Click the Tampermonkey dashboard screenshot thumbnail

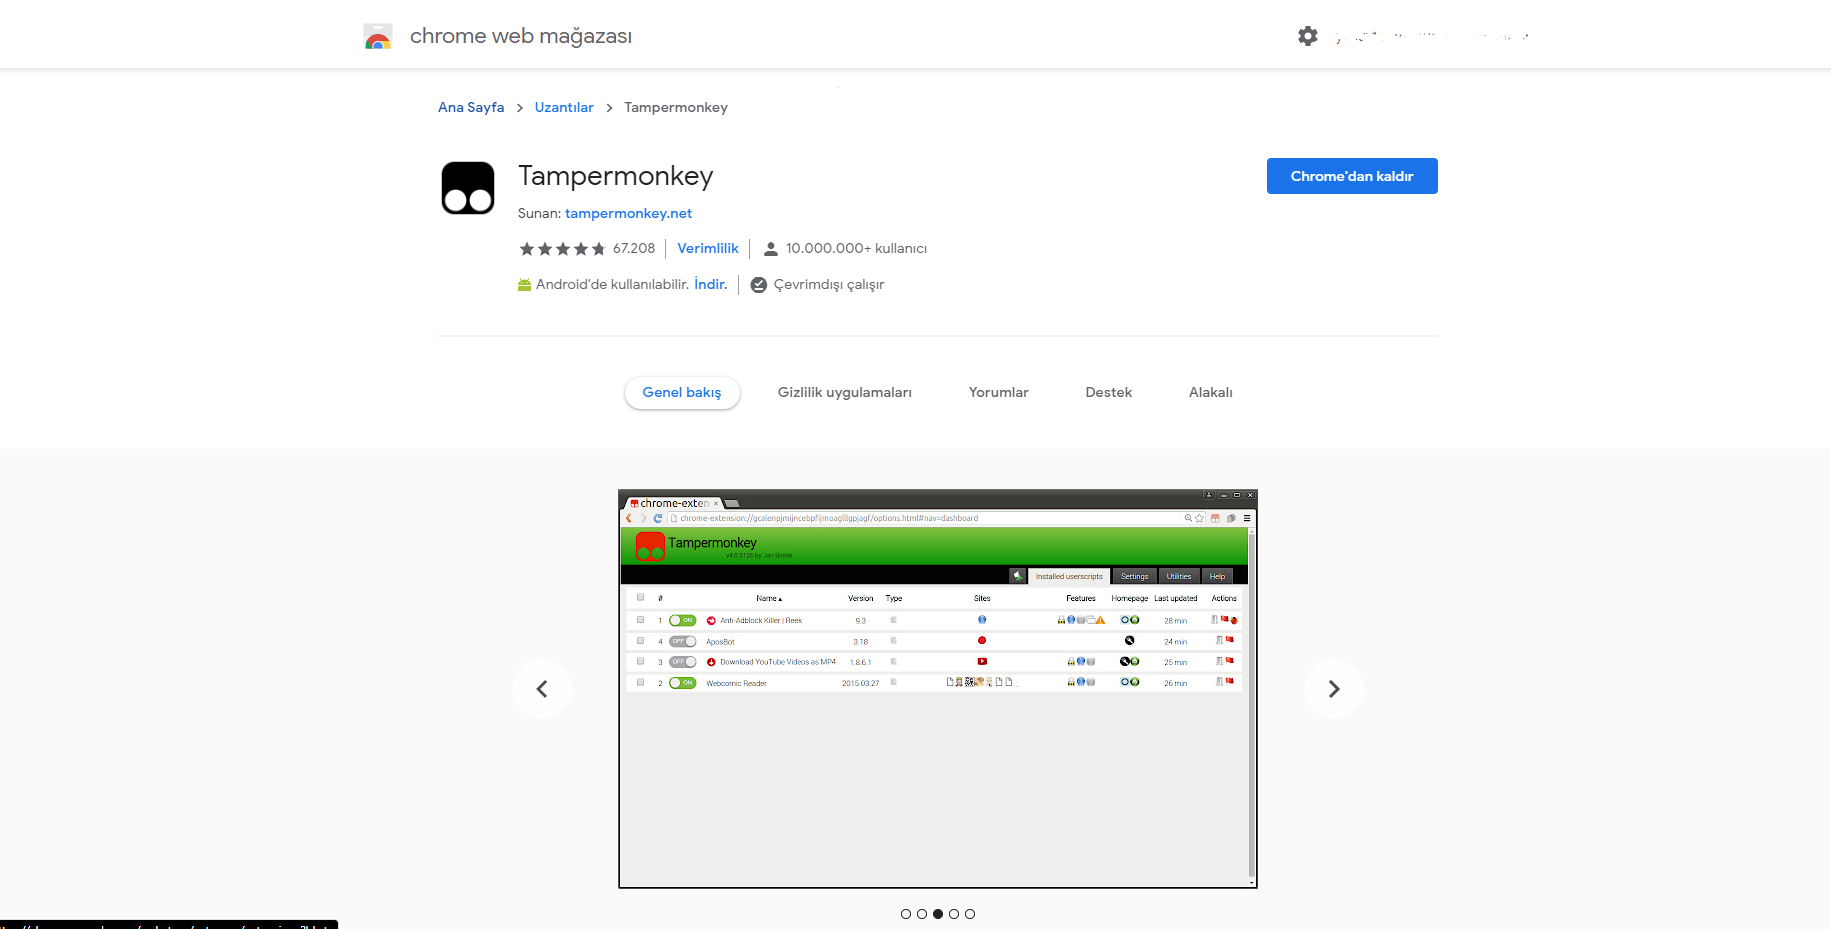(x=938, y=689)
